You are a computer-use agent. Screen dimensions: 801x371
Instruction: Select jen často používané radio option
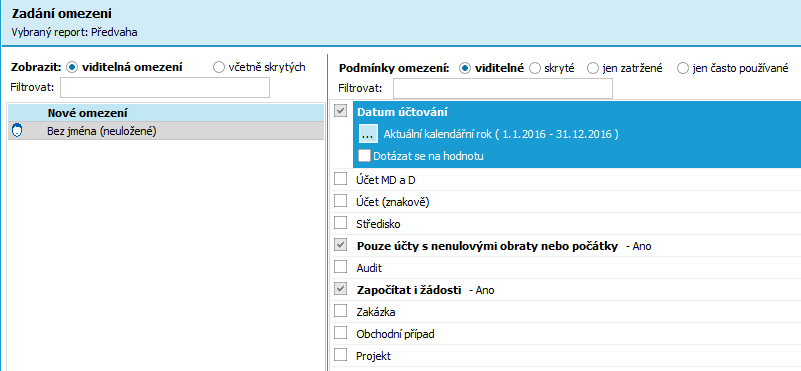(x=682, y=68)
